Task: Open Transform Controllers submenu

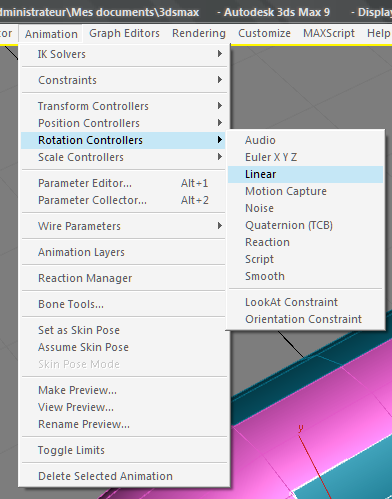Action: 124,106
